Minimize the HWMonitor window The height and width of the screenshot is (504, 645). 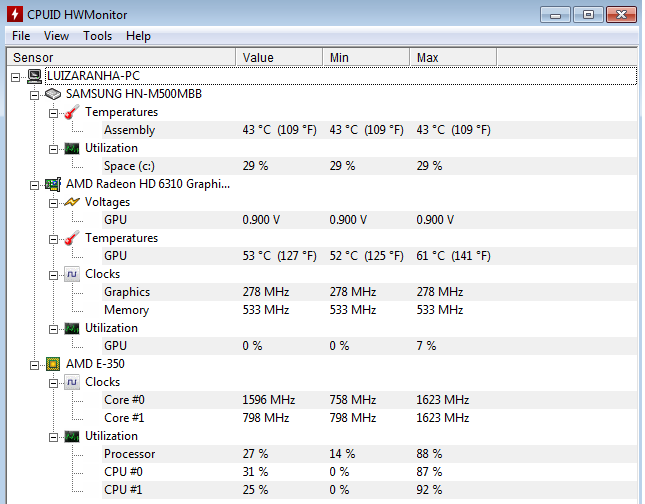click(555, 15)
